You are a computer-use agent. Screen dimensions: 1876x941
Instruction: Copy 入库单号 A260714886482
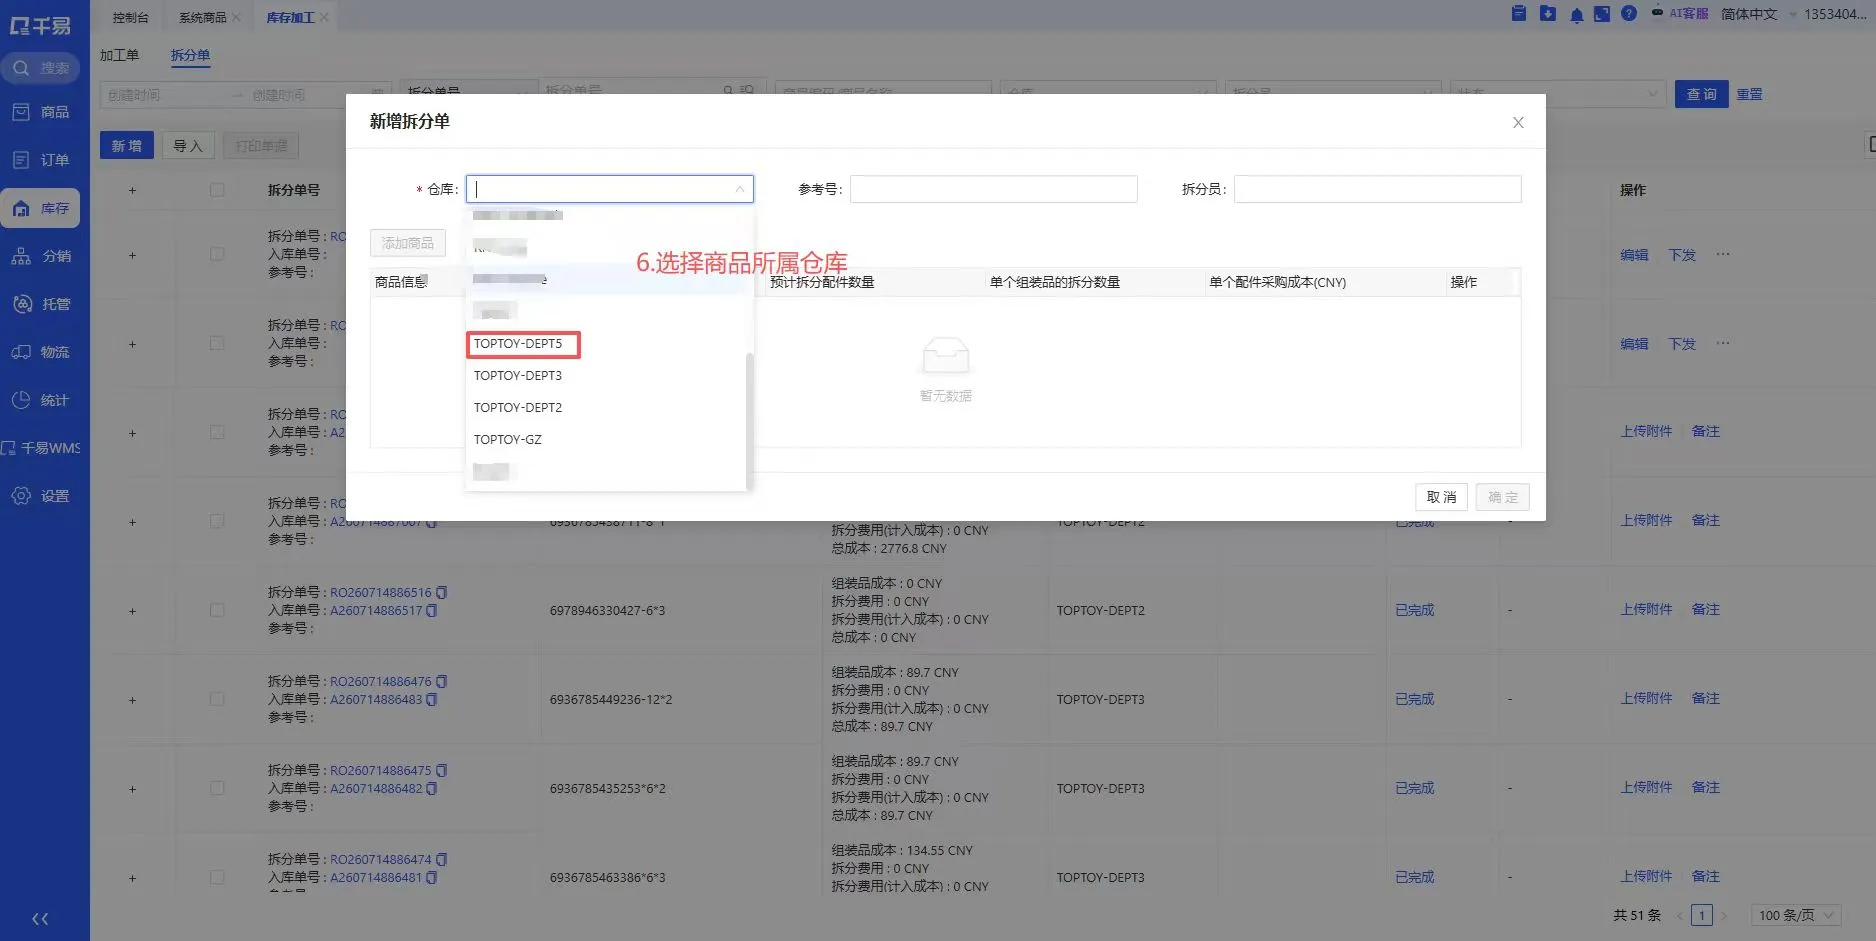[432, 788]
